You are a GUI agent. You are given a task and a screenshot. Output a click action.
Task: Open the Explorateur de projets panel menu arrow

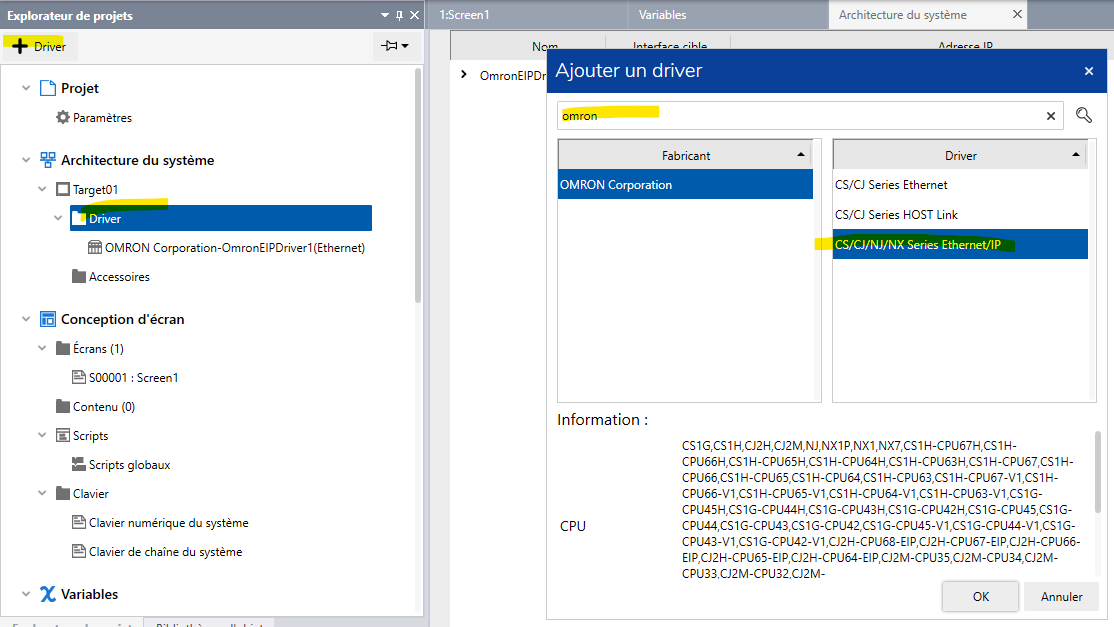click(384, 15)
